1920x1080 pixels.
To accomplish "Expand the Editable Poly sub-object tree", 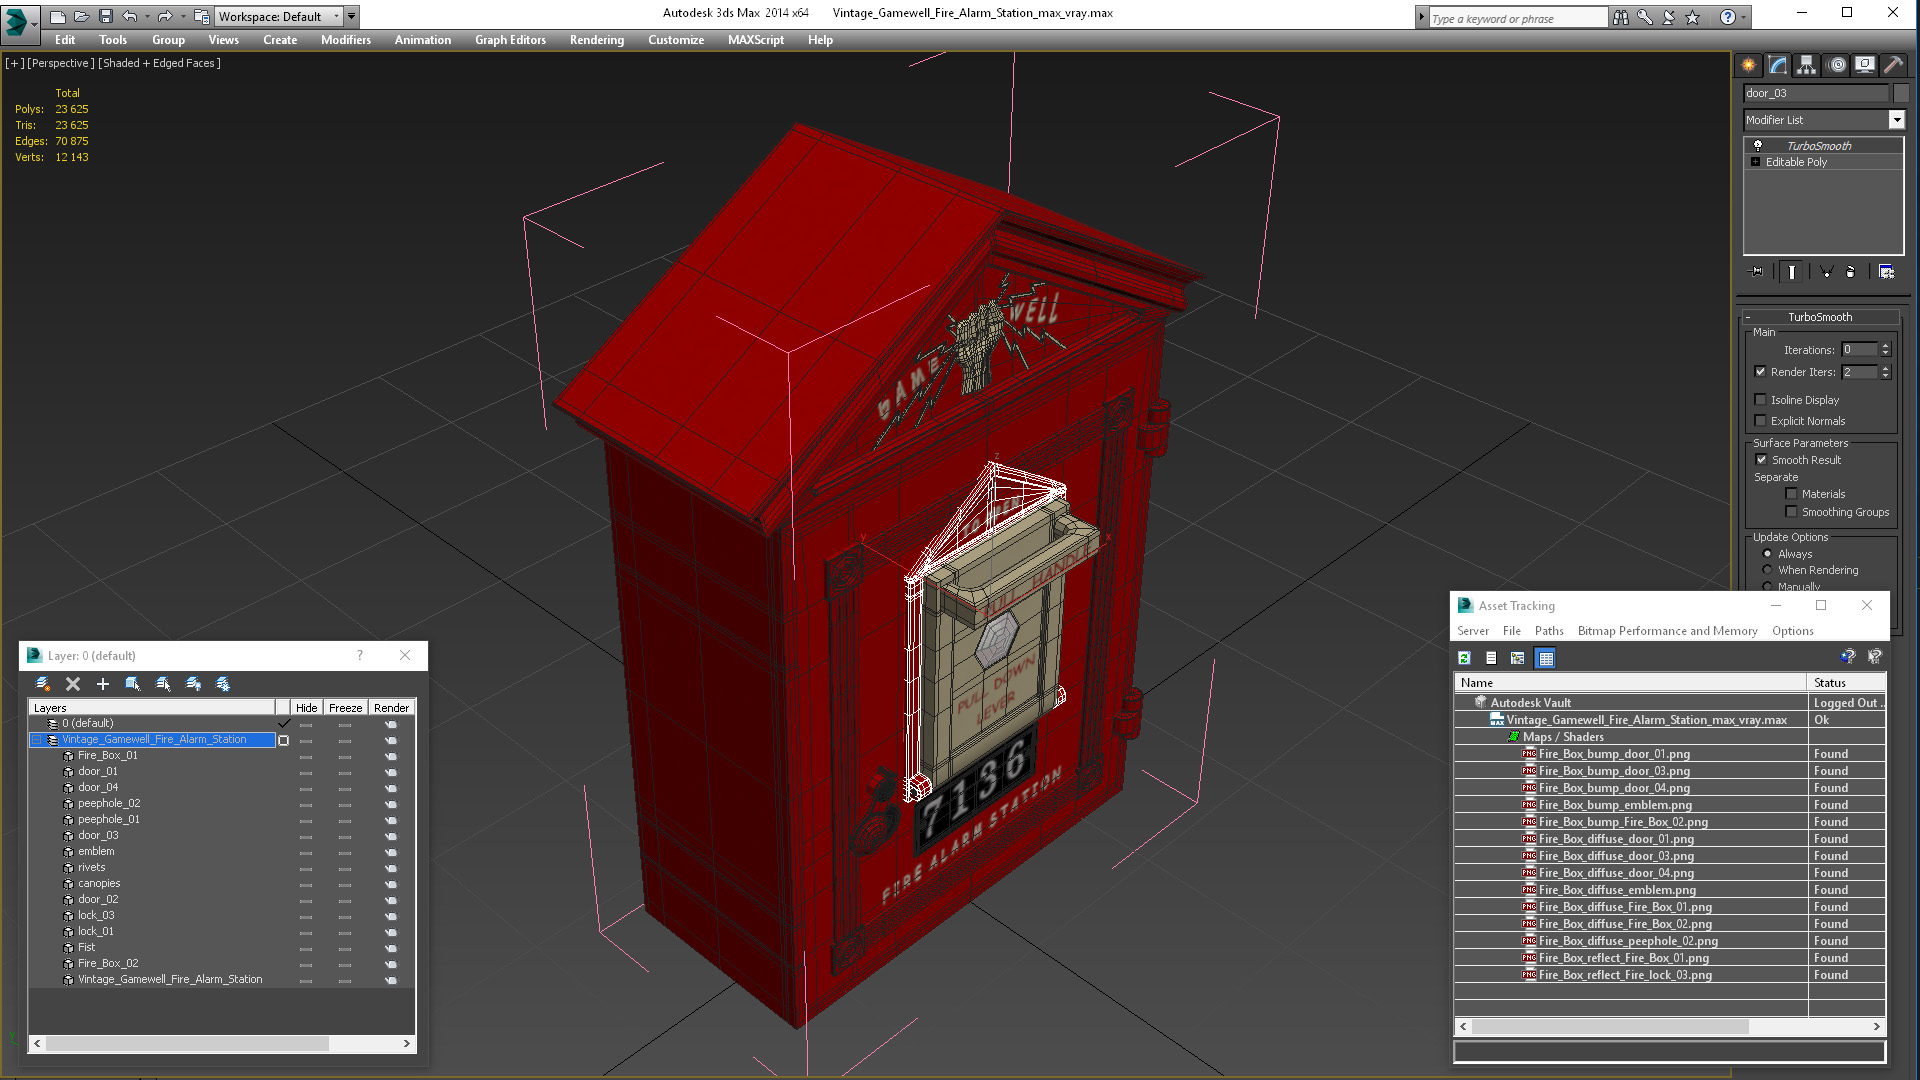I will tap(1755, 162).
